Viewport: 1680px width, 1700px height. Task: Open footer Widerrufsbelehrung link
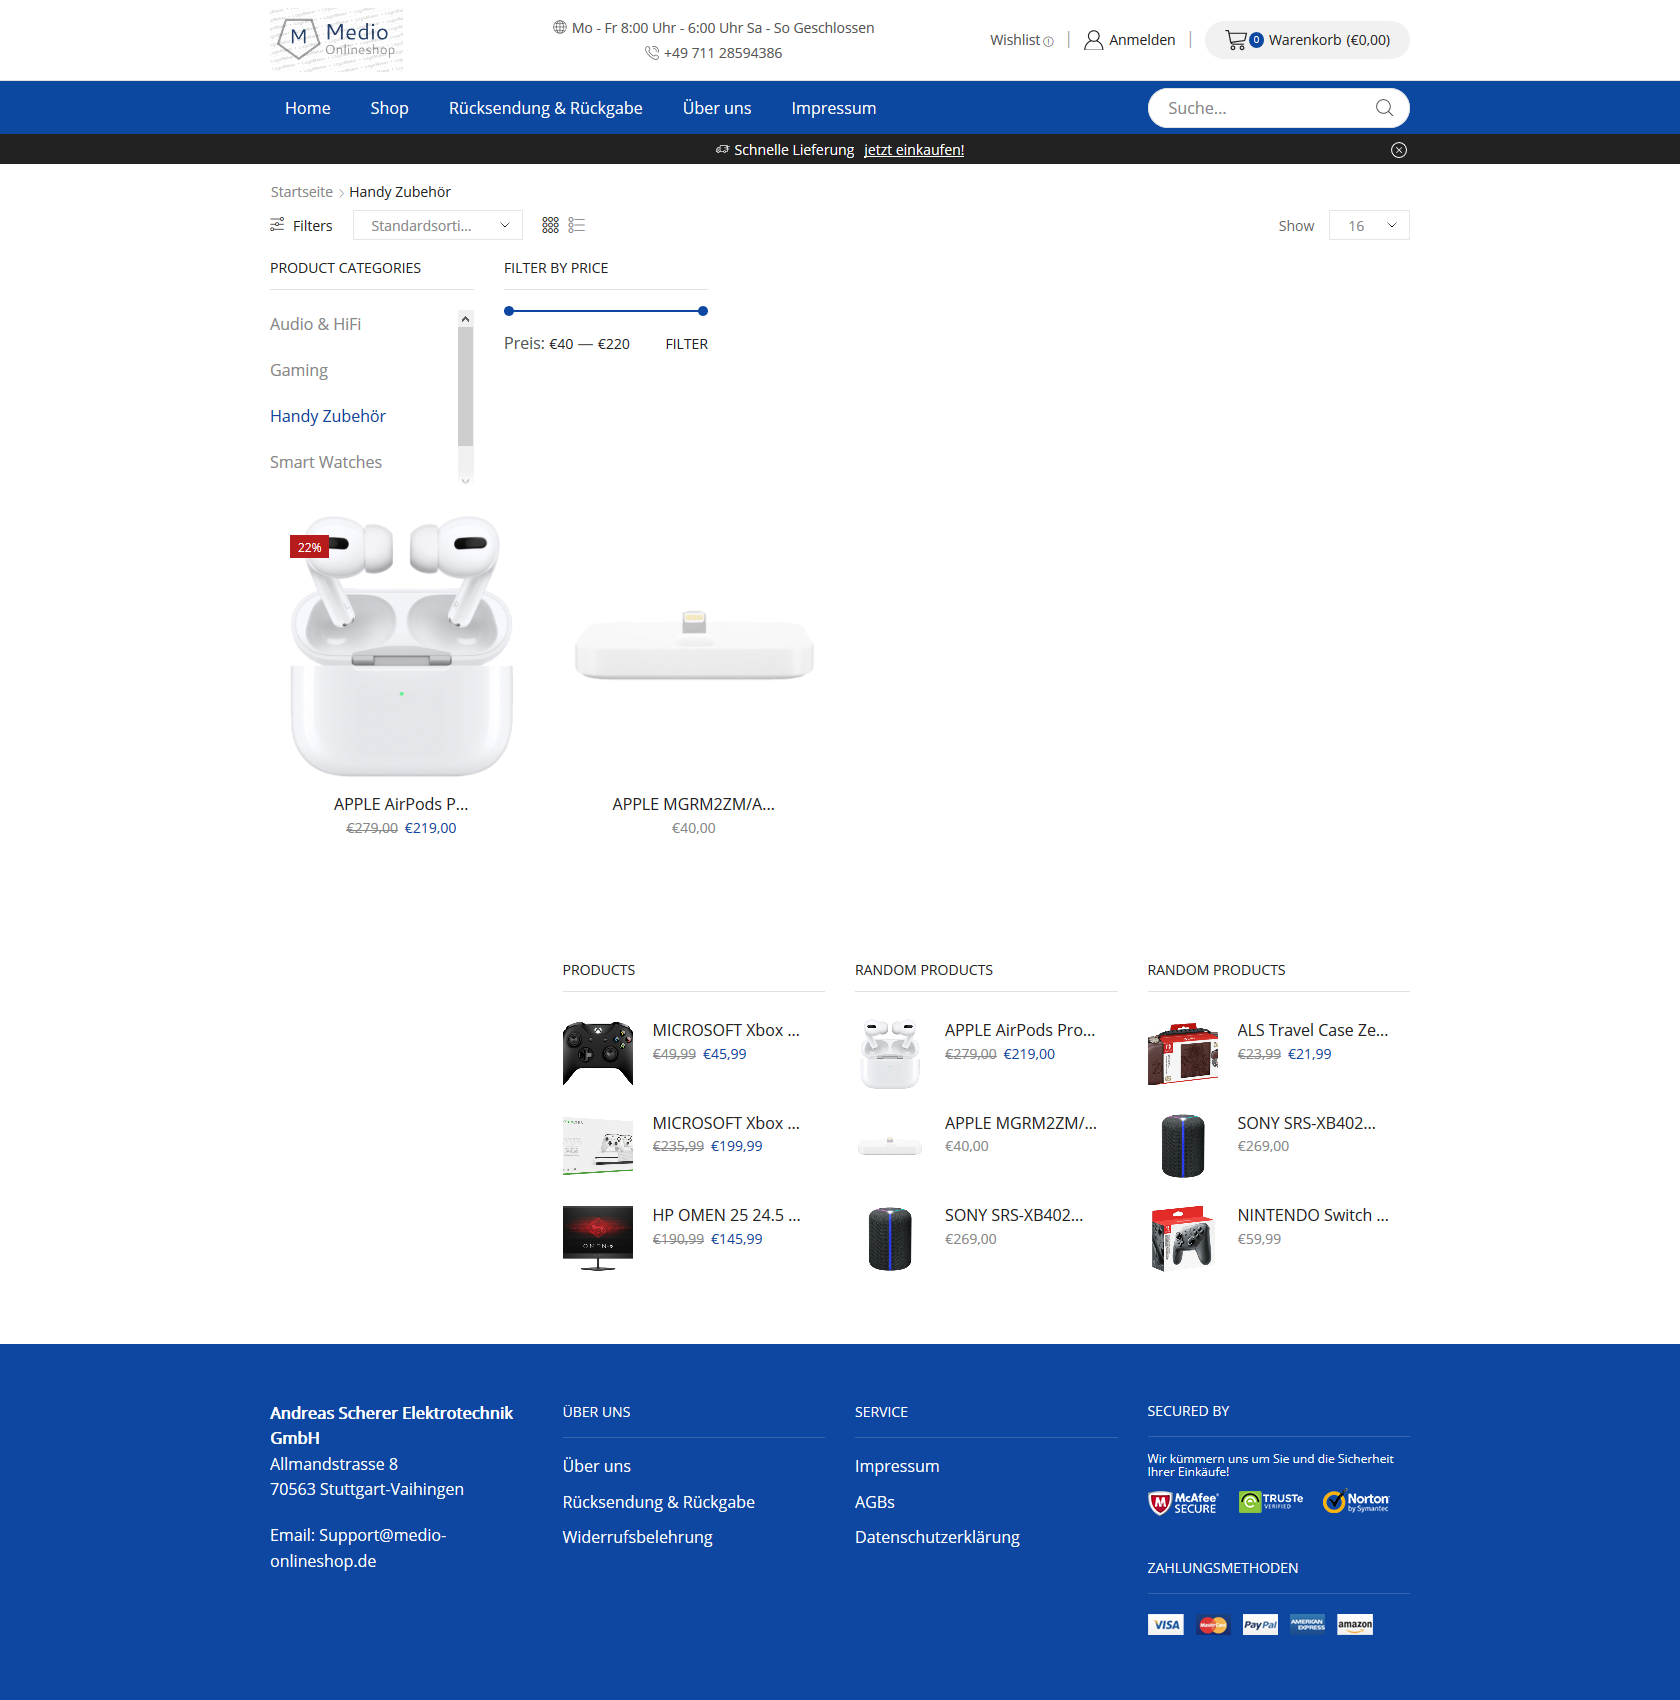[x=638, y=1537]
